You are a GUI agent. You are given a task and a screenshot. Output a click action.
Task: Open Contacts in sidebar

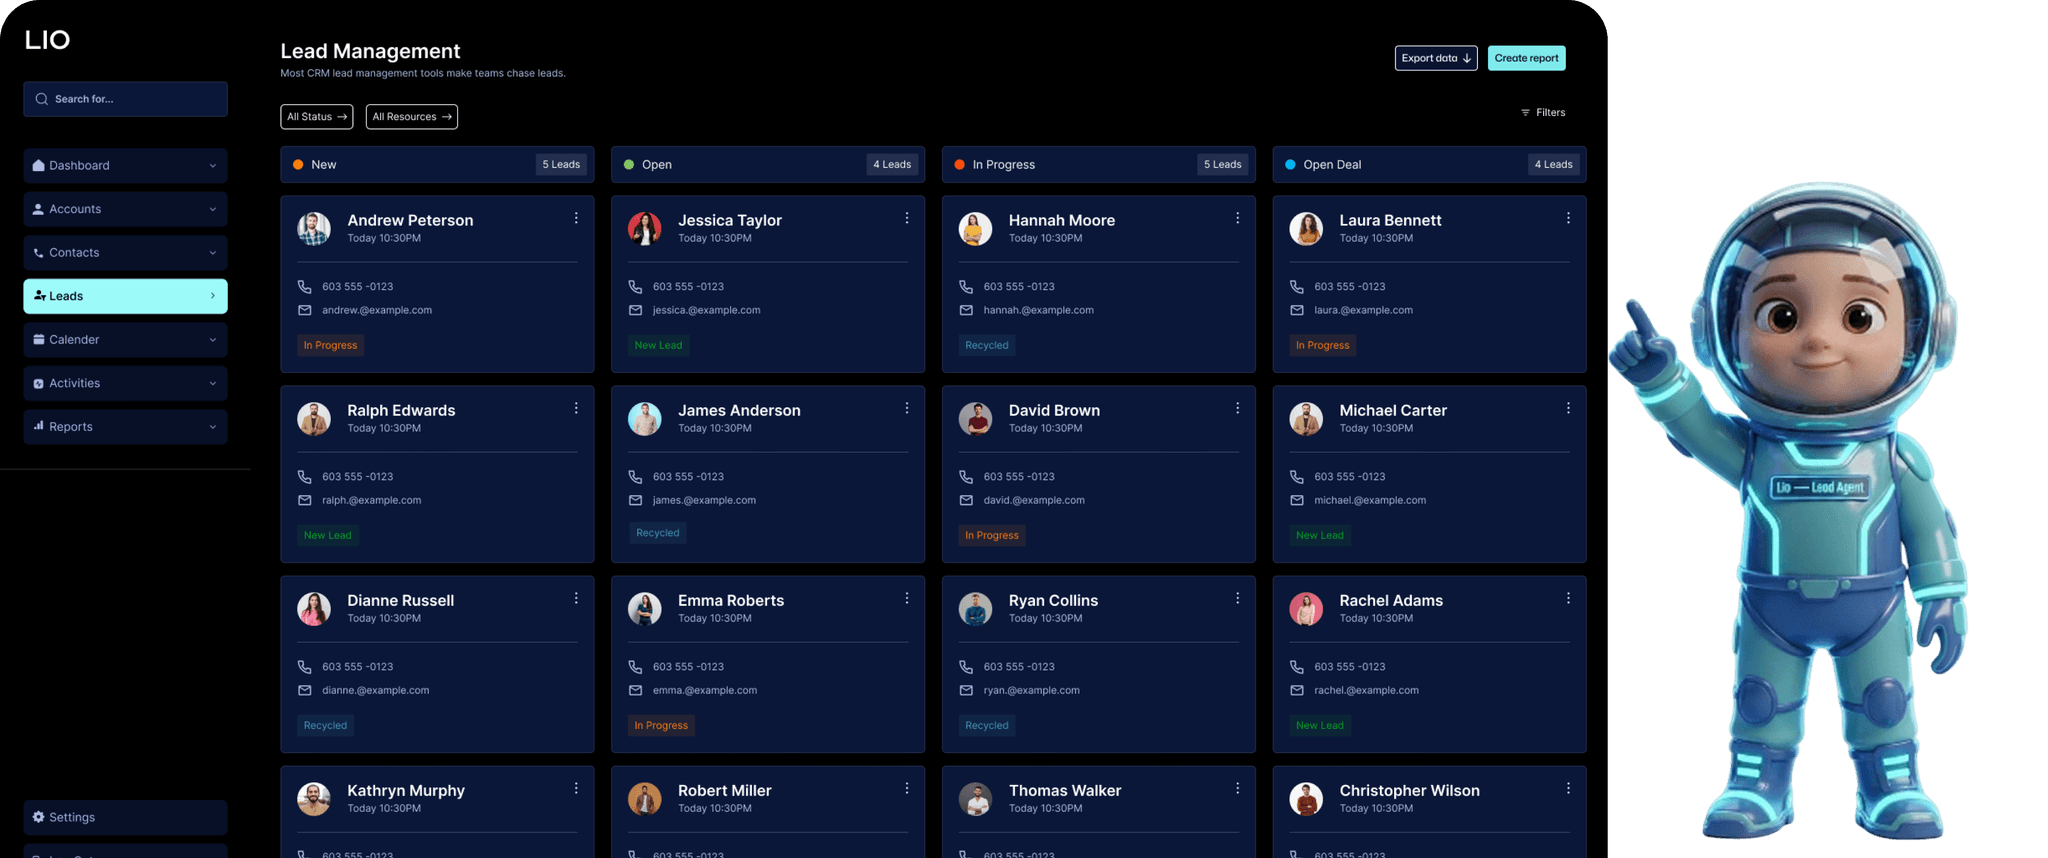125,253
